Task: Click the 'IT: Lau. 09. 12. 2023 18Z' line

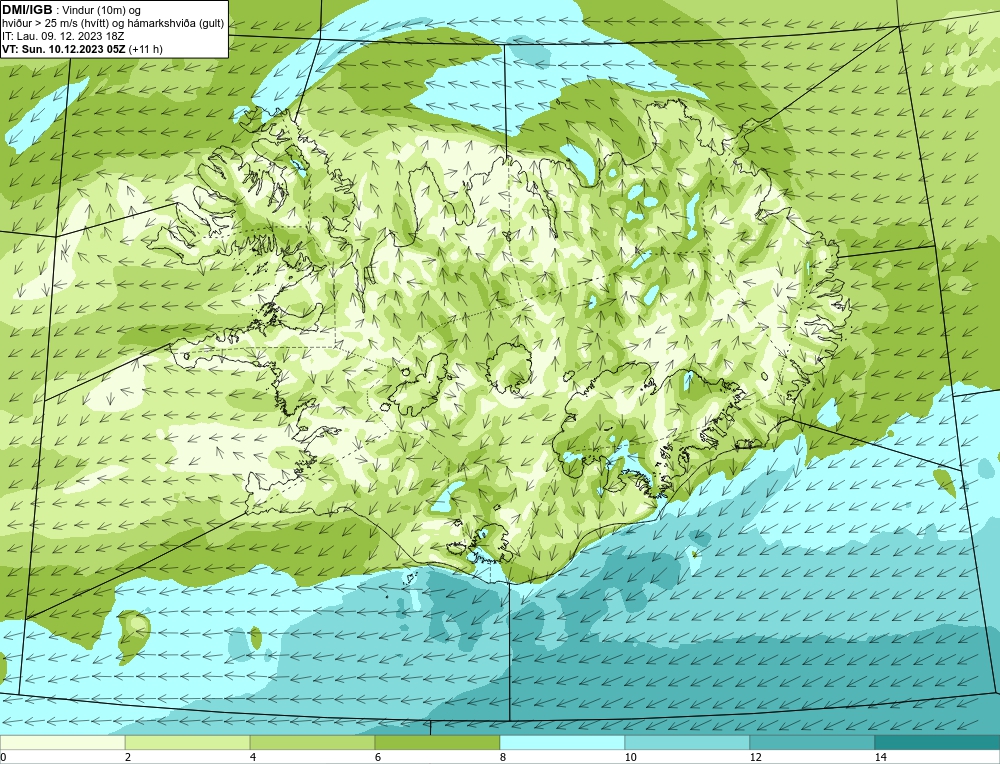Action: tap(63, 36)
